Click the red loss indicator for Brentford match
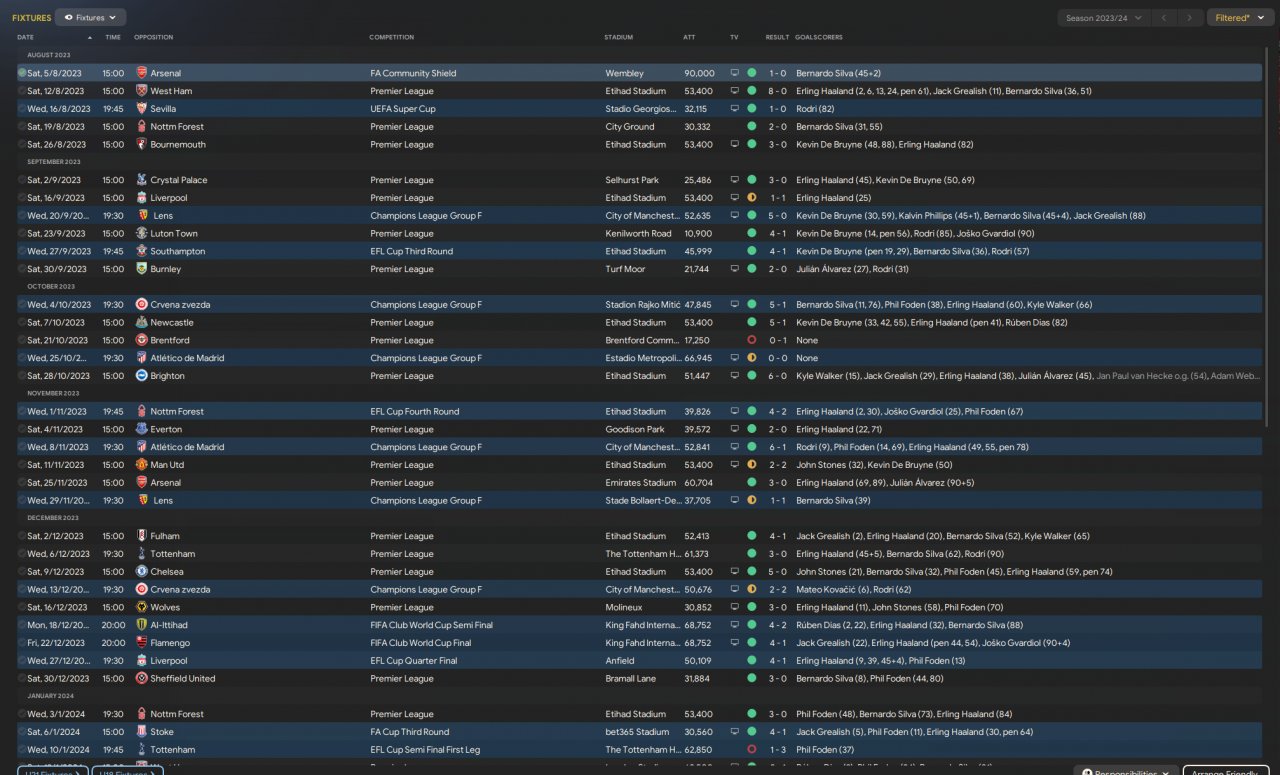Viewport: 1280px width, 775px height. [x=751, y=340]
